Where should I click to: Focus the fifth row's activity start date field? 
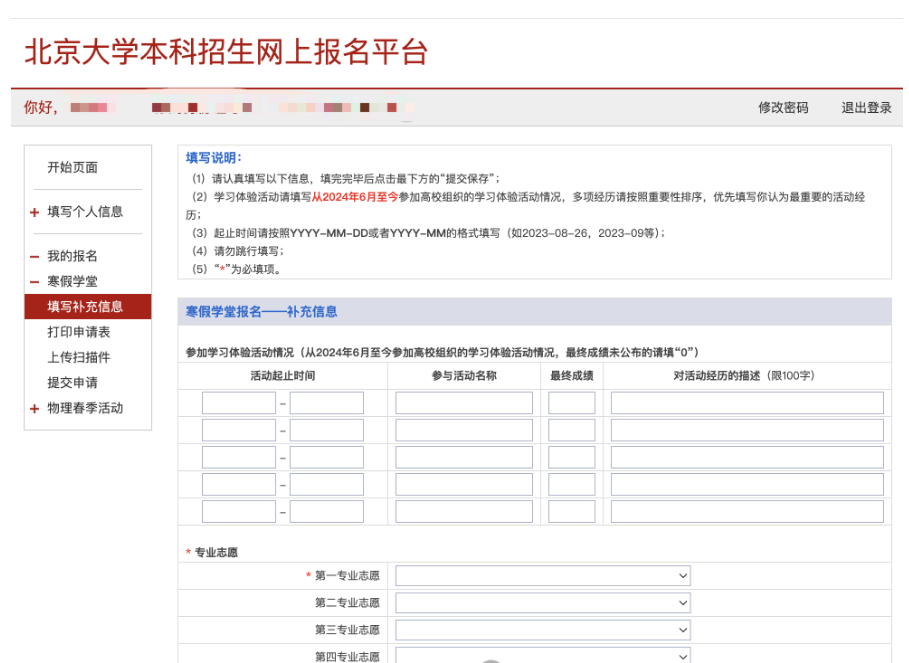click(239, 512)
